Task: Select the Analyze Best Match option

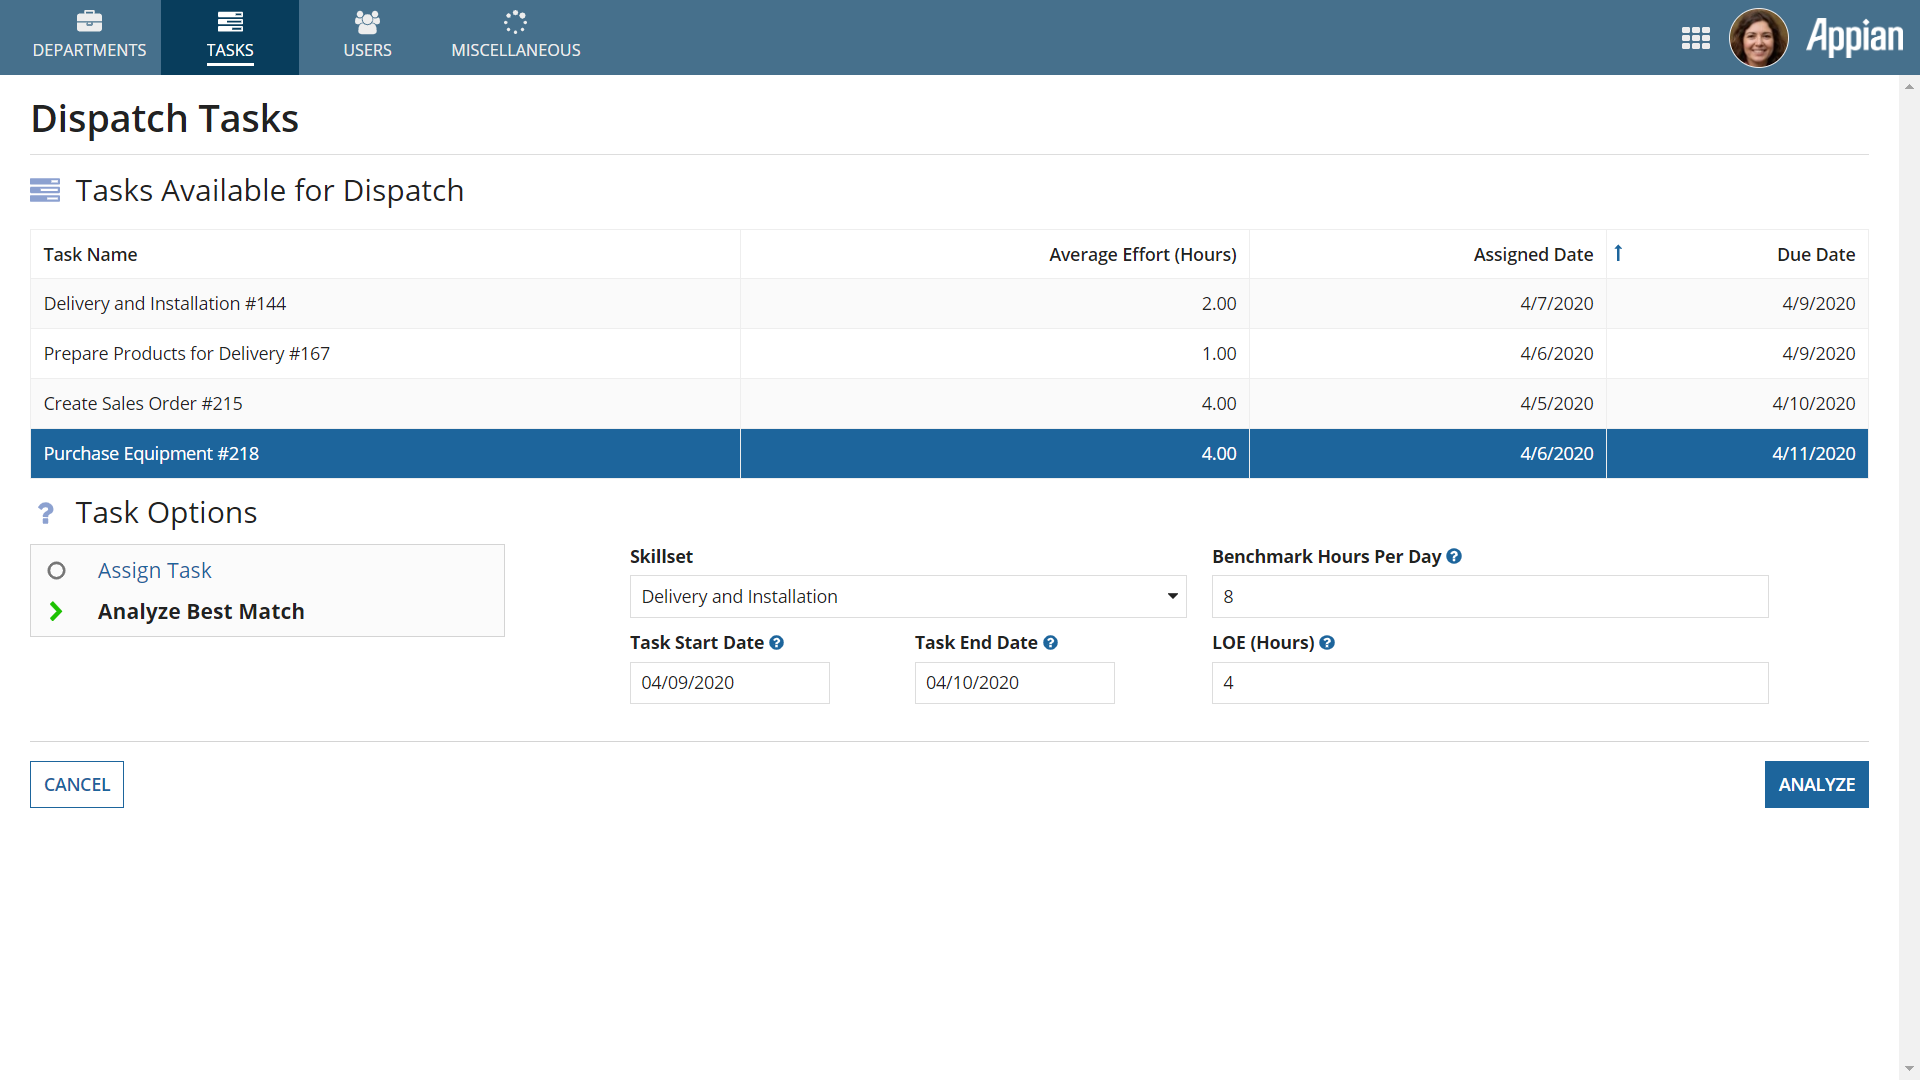Action: 200,611
